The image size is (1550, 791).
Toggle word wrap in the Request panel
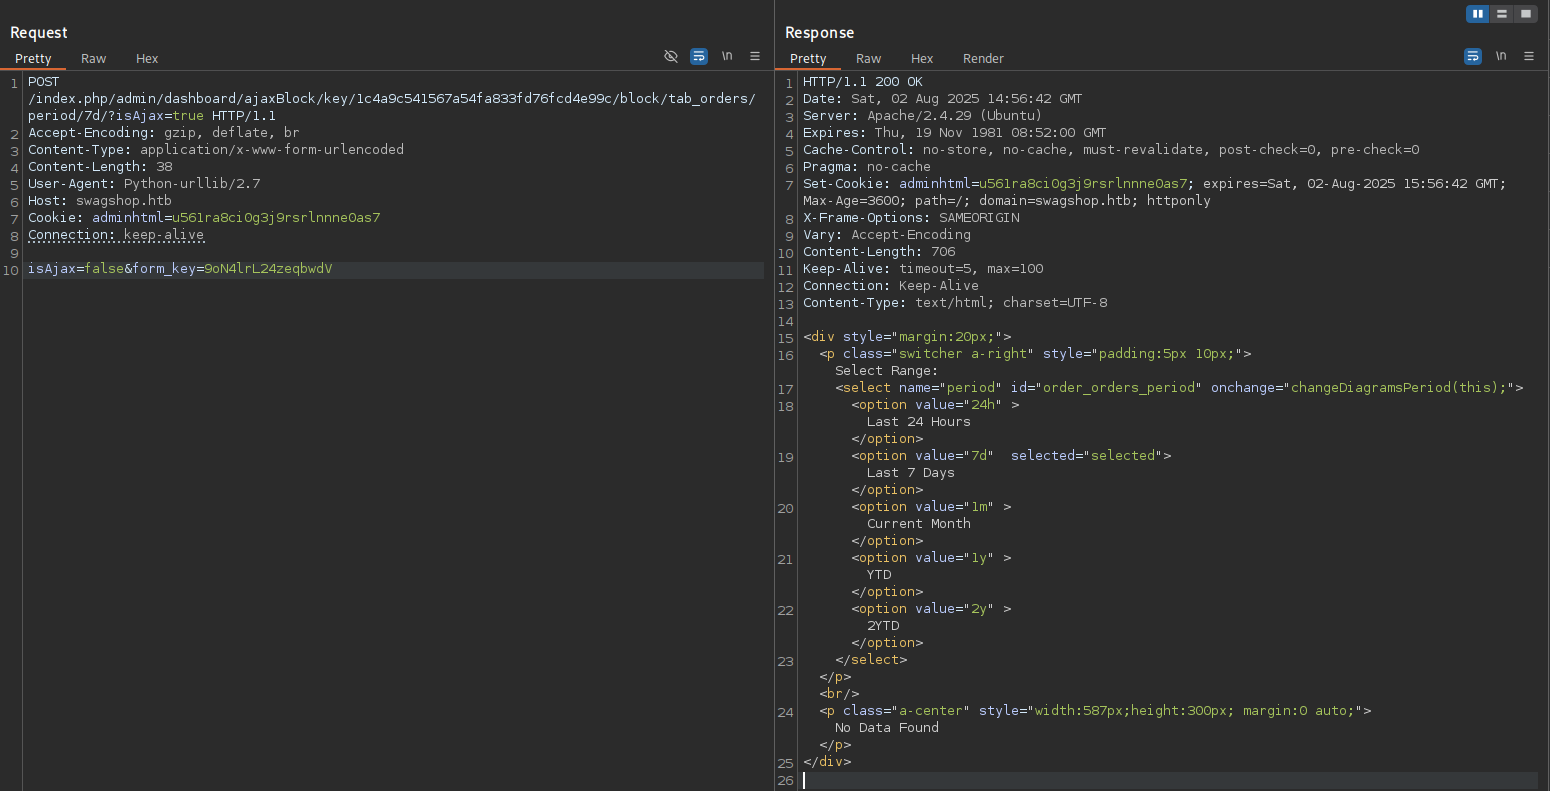(699, 56)
